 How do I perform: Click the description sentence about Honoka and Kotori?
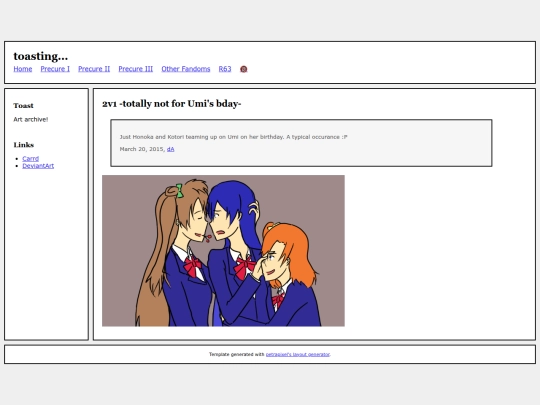[233, 137]
